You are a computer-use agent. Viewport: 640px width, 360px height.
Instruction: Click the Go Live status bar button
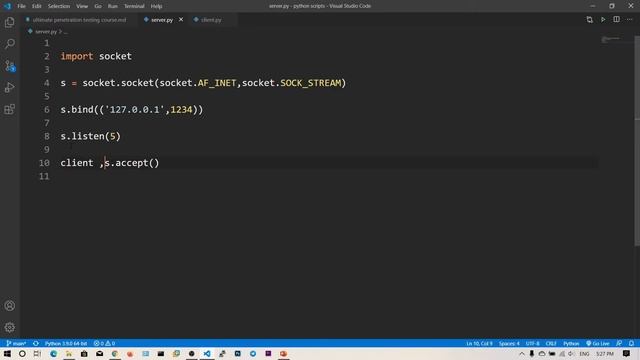tap(598, 343)
